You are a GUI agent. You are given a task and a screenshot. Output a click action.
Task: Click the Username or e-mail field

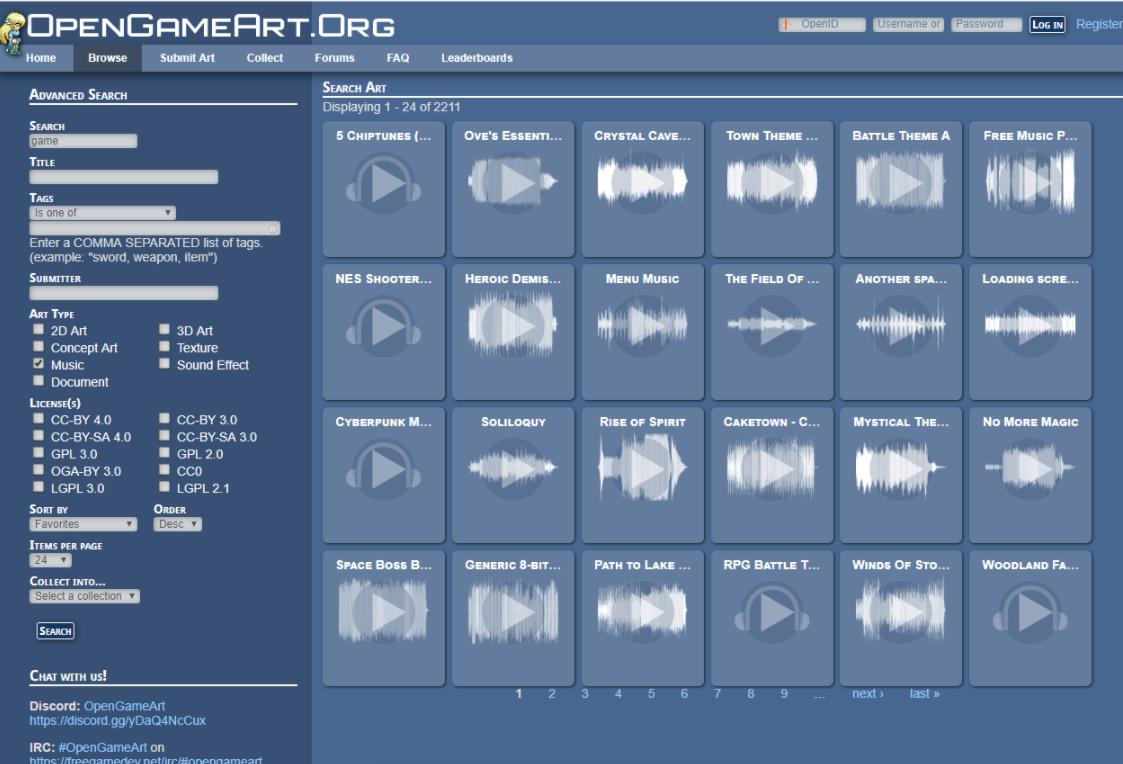click(908, 24)
